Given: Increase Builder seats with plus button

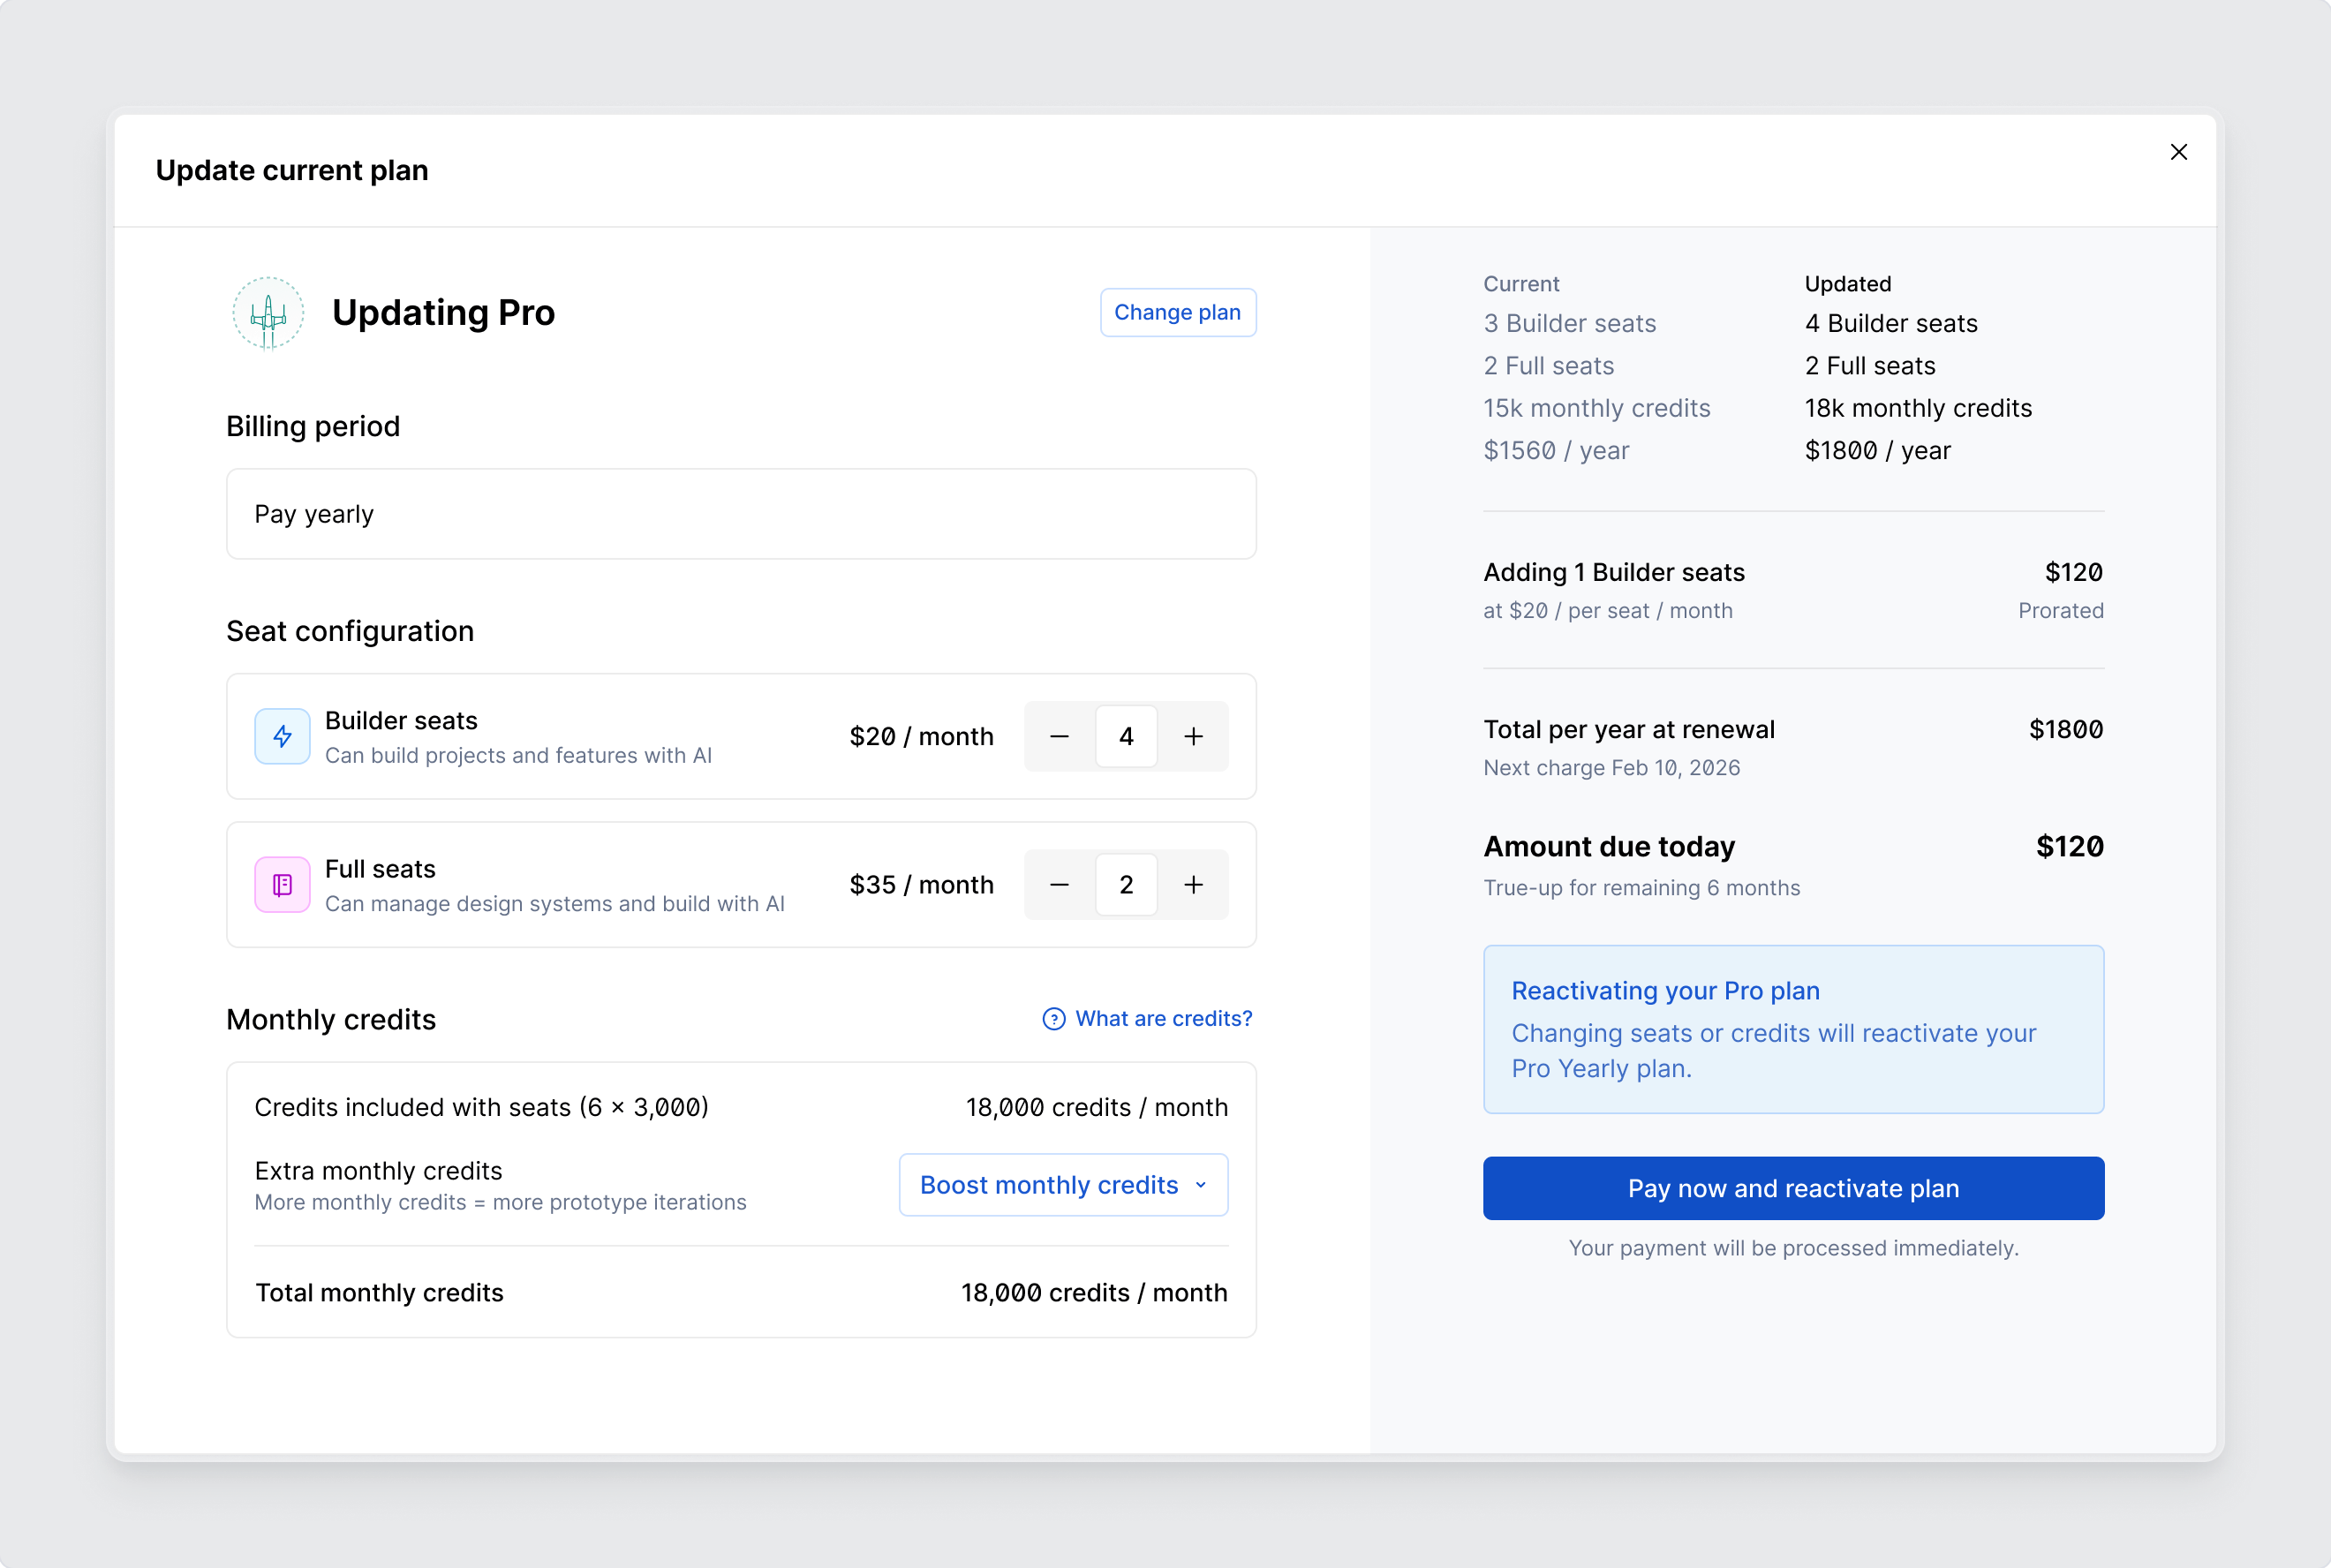Looking at the screenshot, I should pos(1193,737).
